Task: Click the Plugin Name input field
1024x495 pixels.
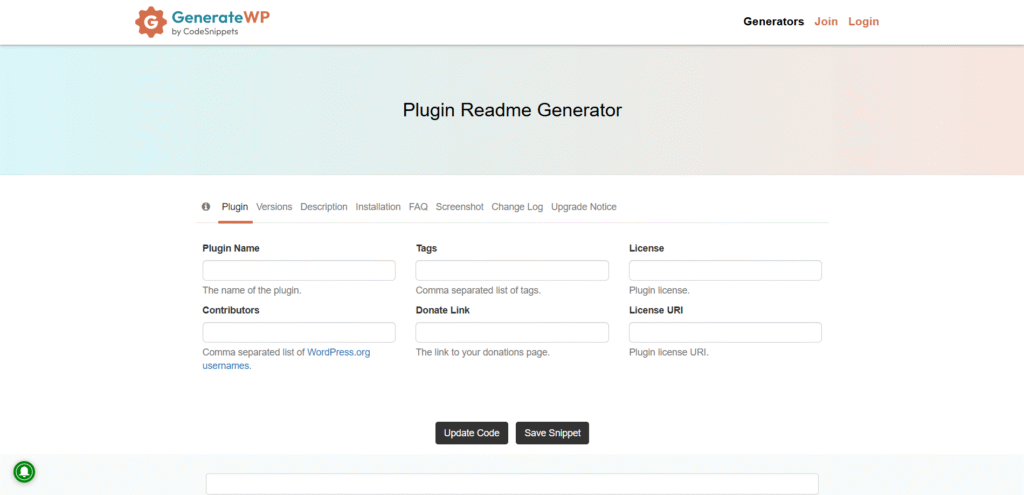Action: click(x=299, y=271)
